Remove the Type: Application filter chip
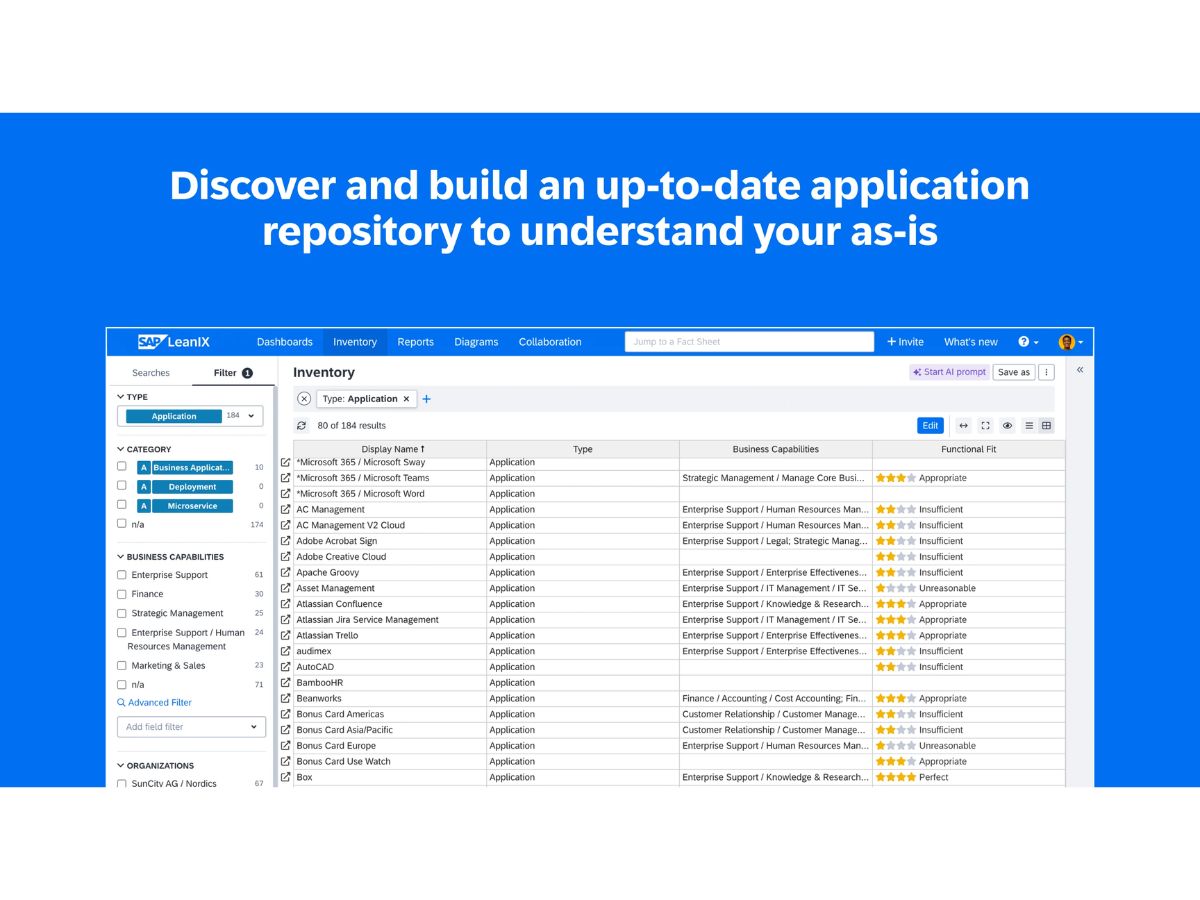1200x900 pixels. click(x=406, y=399)
